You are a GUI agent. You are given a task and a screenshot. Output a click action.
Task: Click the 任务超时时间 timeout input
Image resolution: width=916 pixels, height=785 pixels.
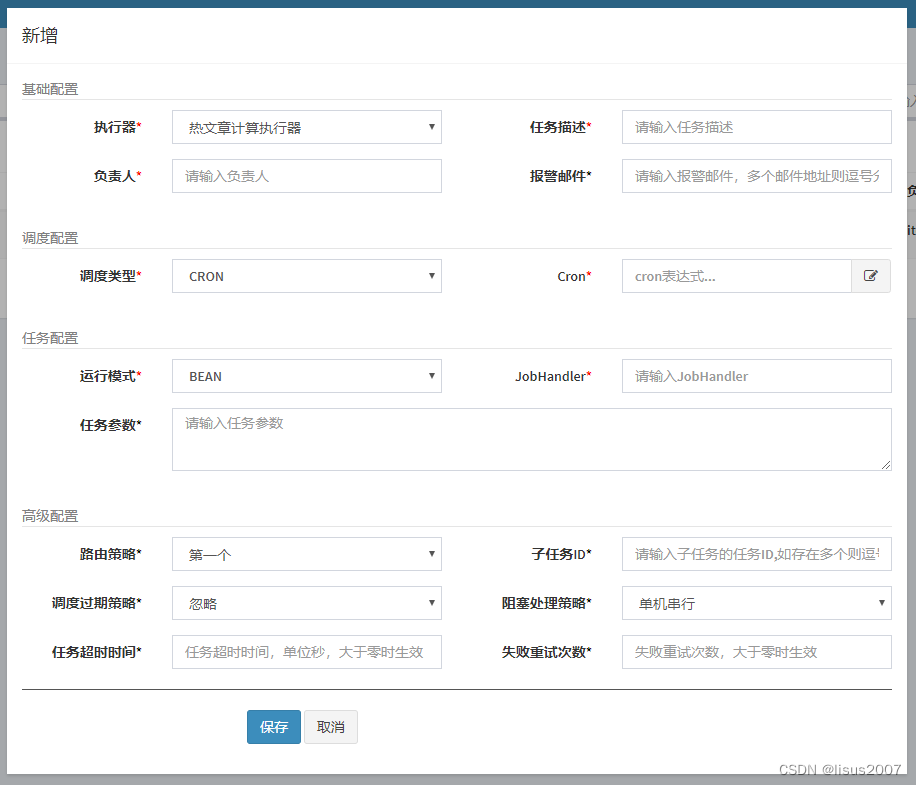click(x=306, y=652)
